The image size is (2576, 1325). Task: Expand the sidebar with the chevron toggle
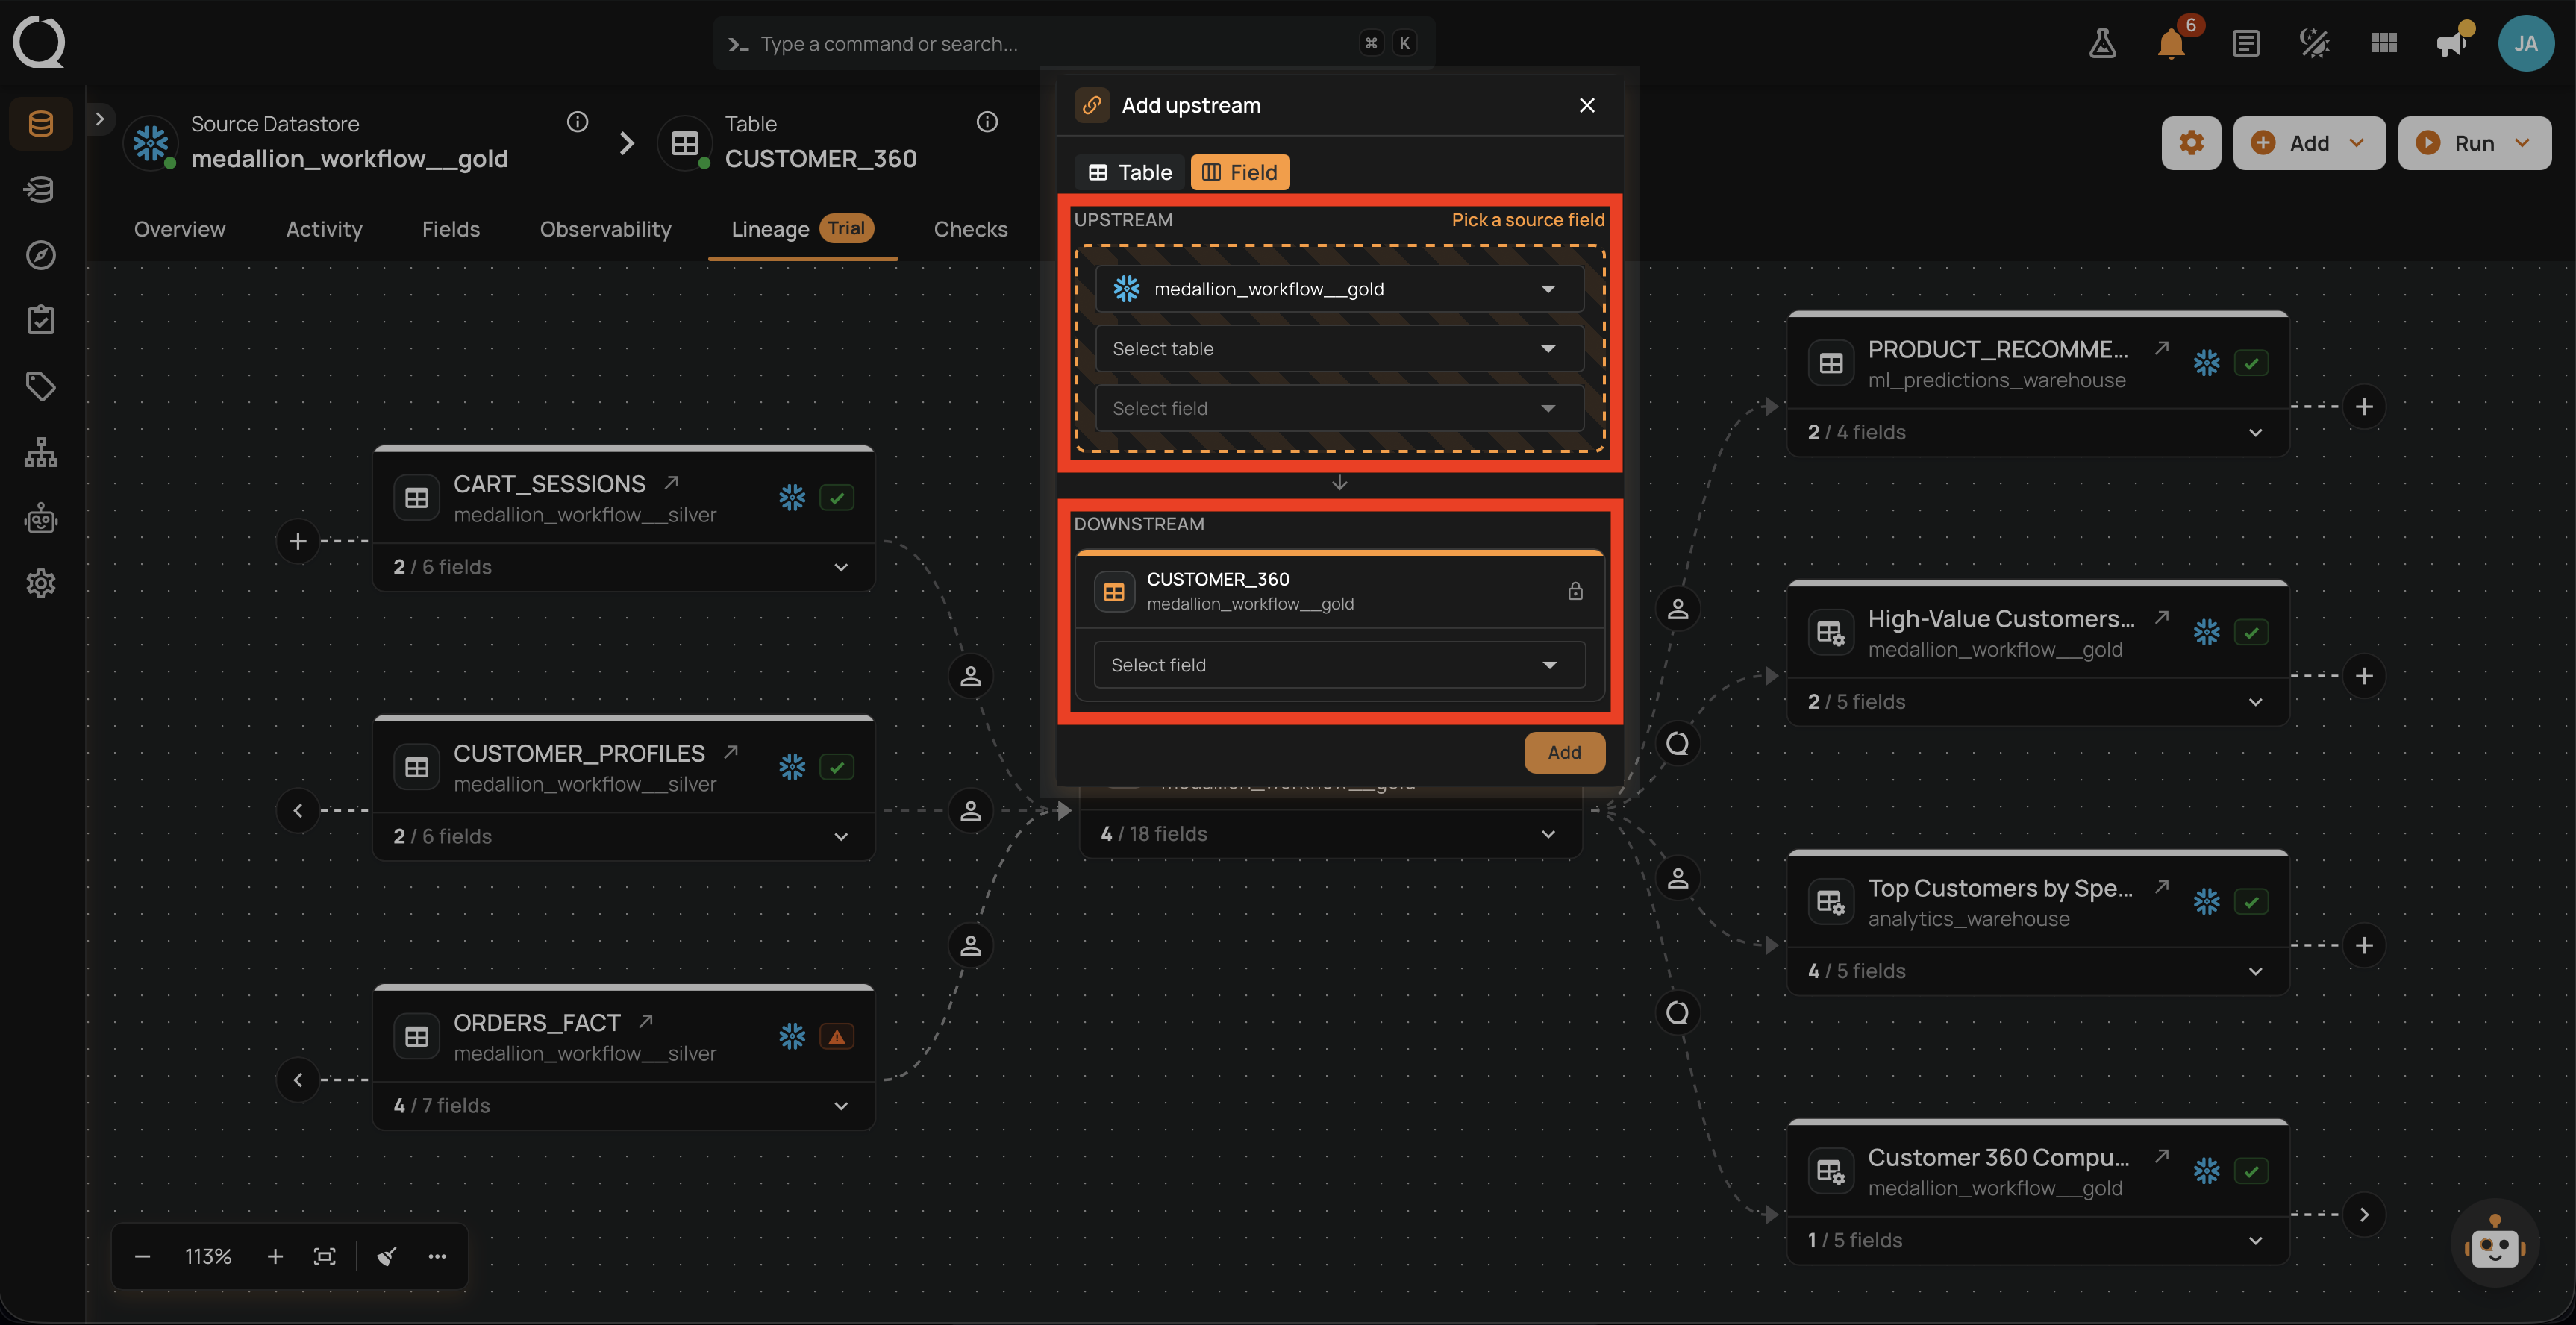pos(100,118)
